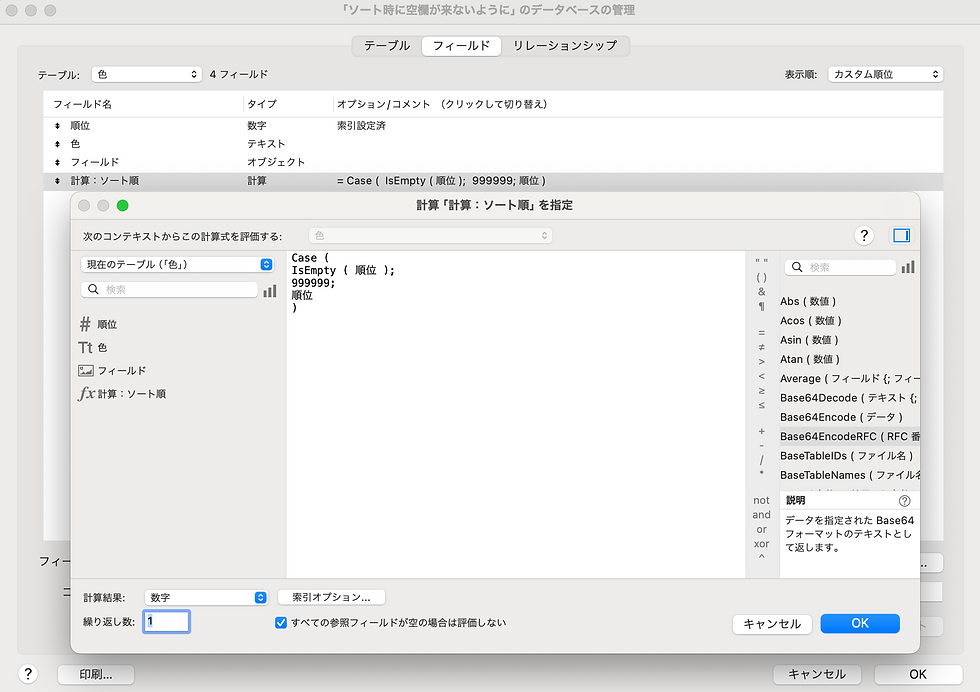Click the function list 検索 box

tap(840, 268)
